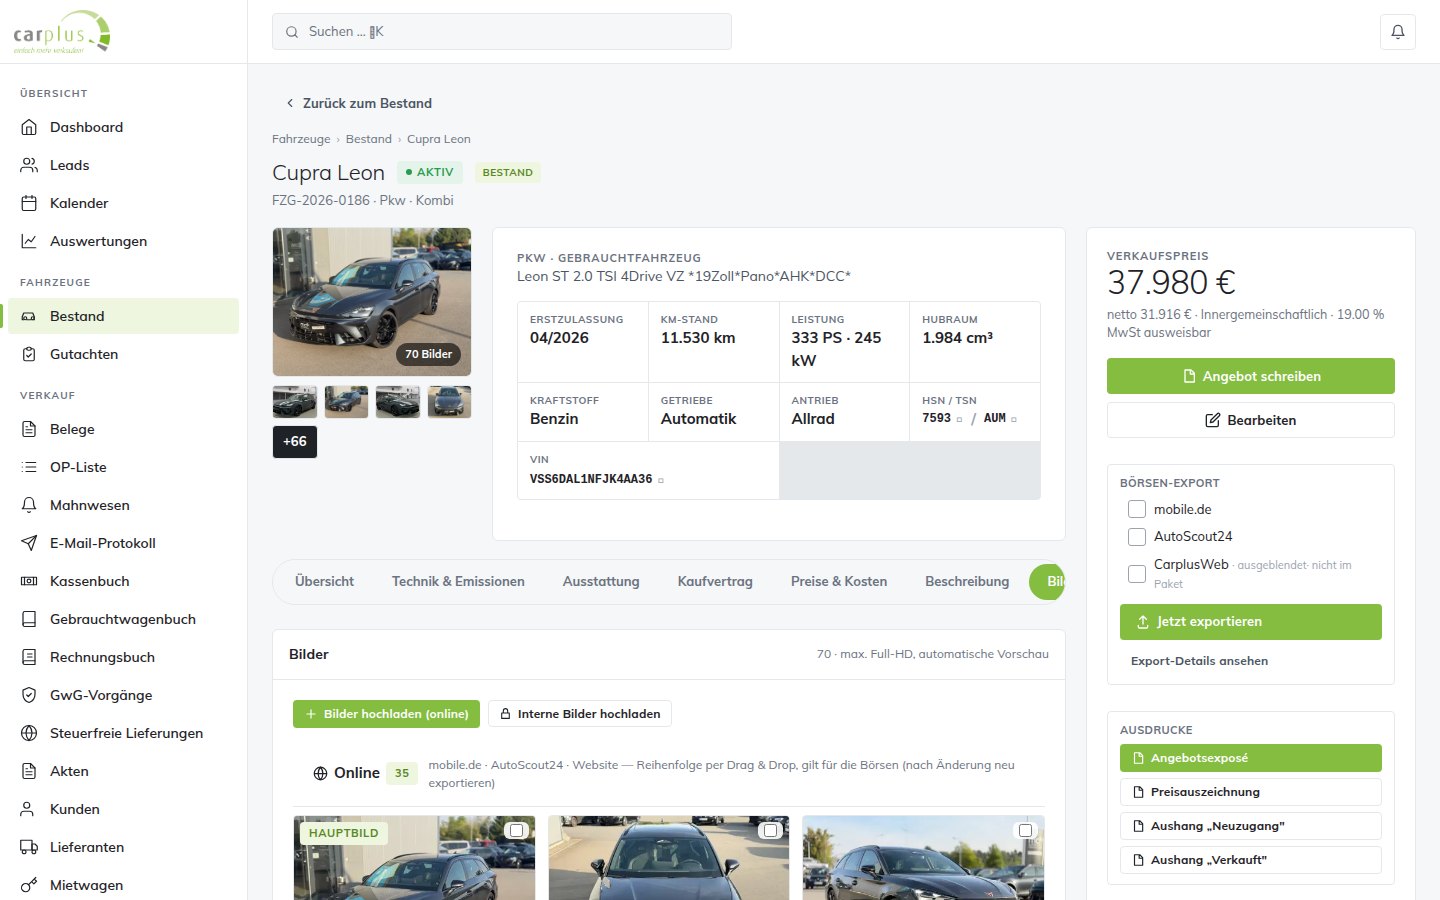Open Auswertungen chart icon
The height and width of the screenshot is (900, 1440).
click(x=29, y=241)
